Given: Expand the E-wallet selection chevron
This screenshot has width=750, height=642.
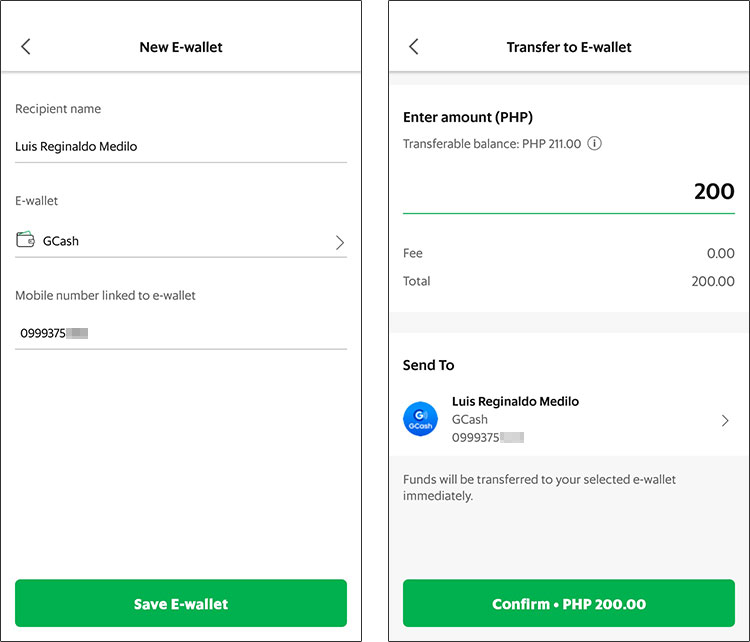Looking at the screenshot, I should (340, 243).
